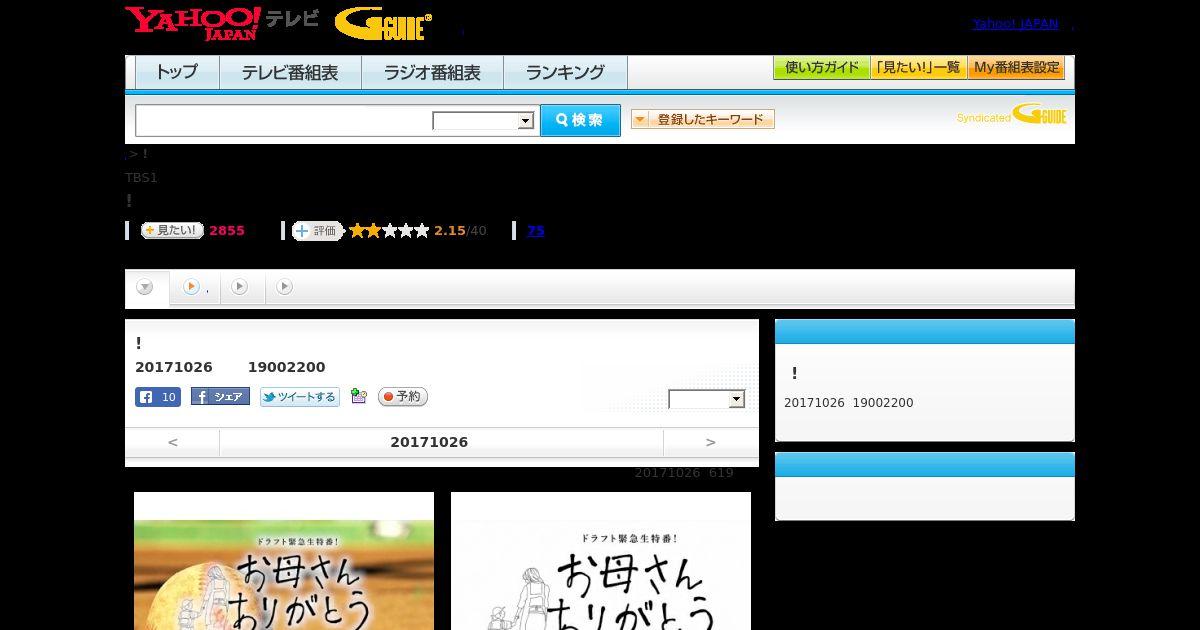Open the Yahoo! JAPAN link

click(1015, 24)
